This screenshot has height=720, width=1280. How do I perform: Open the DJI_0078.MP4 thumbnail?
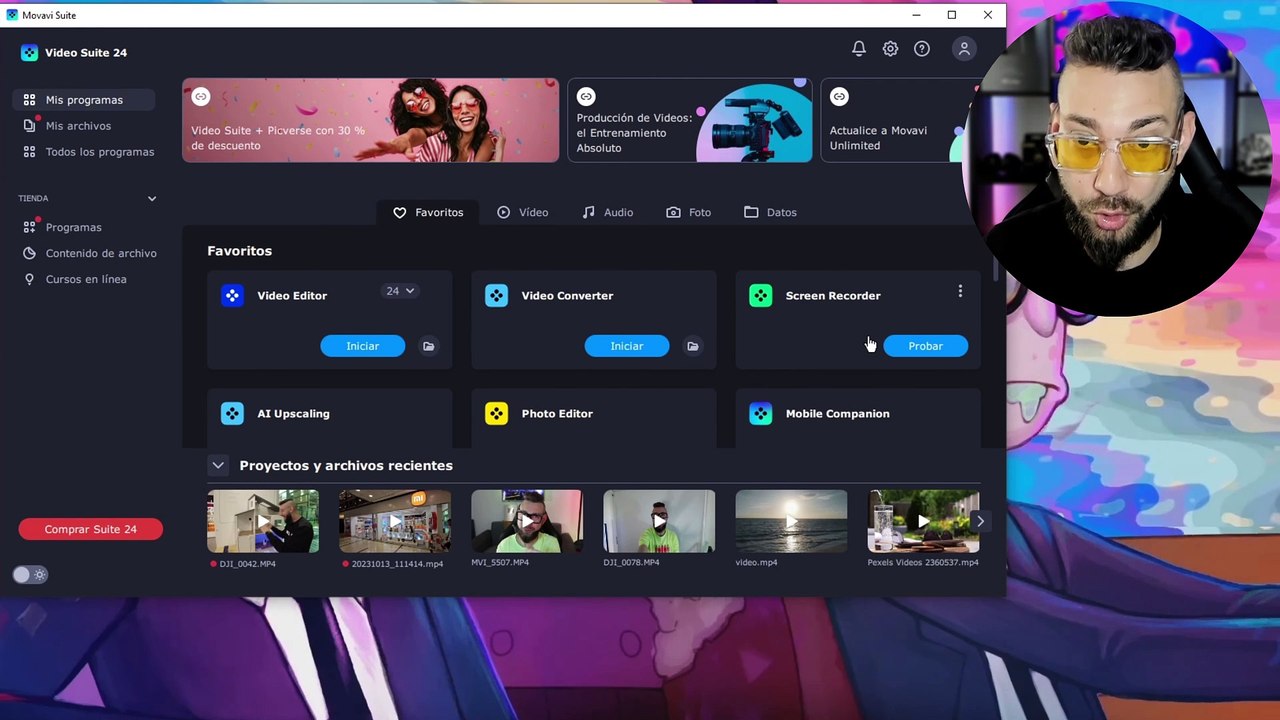(x=659, y=521)
